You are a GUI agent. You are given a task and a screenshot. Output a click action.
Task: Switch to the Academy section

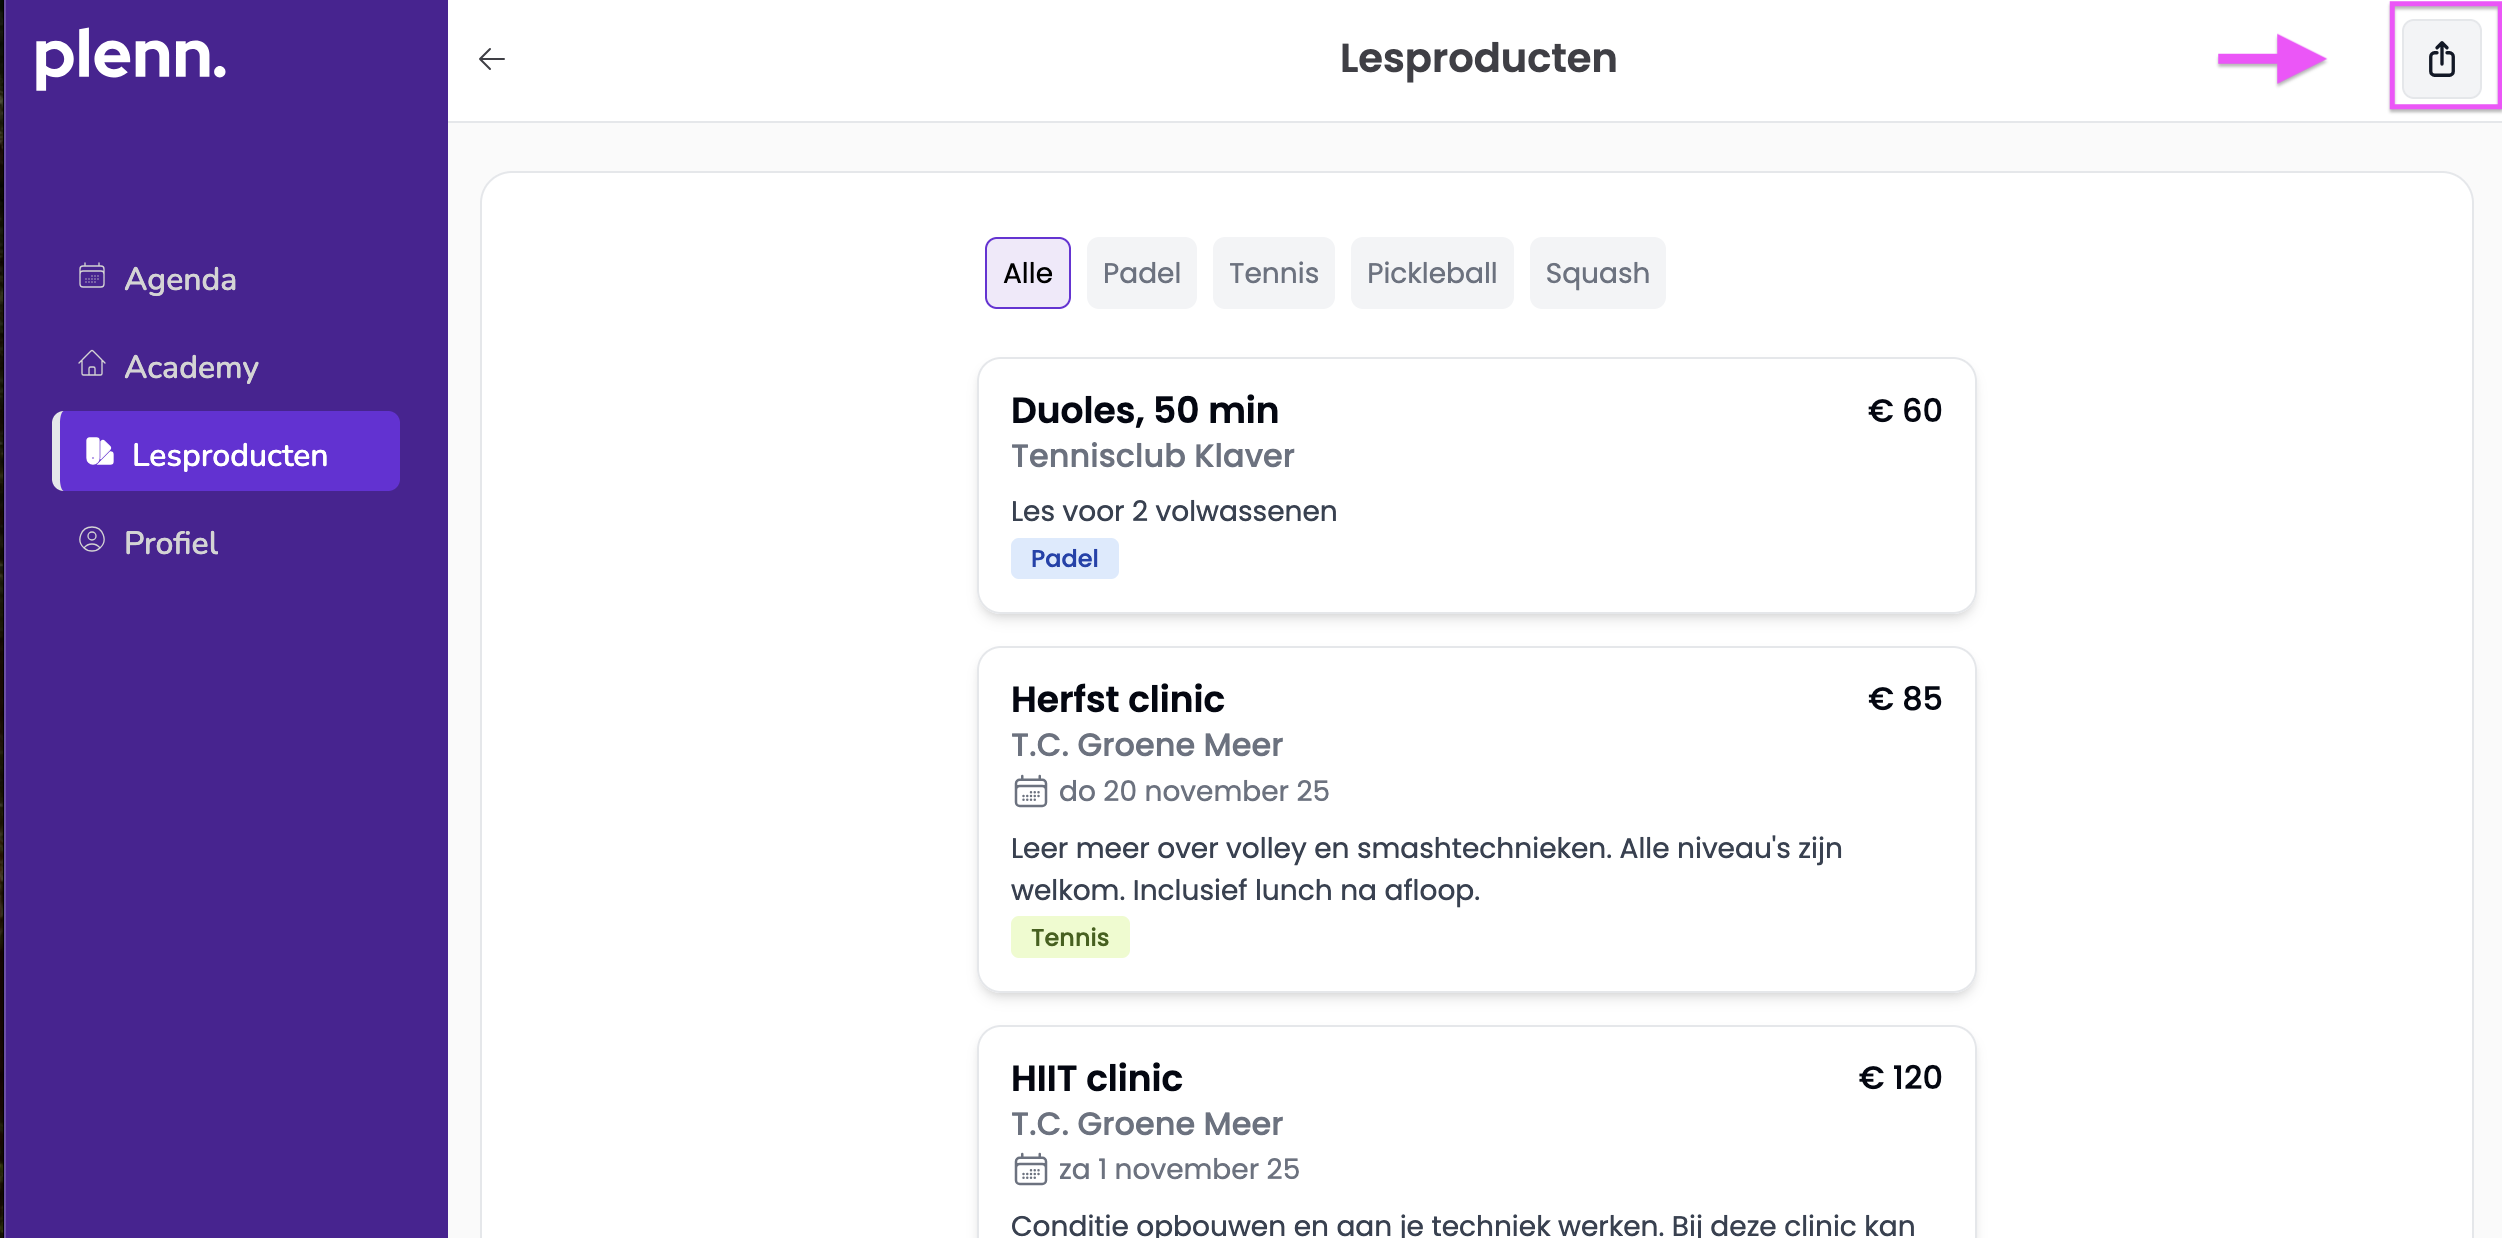point(191,366)
